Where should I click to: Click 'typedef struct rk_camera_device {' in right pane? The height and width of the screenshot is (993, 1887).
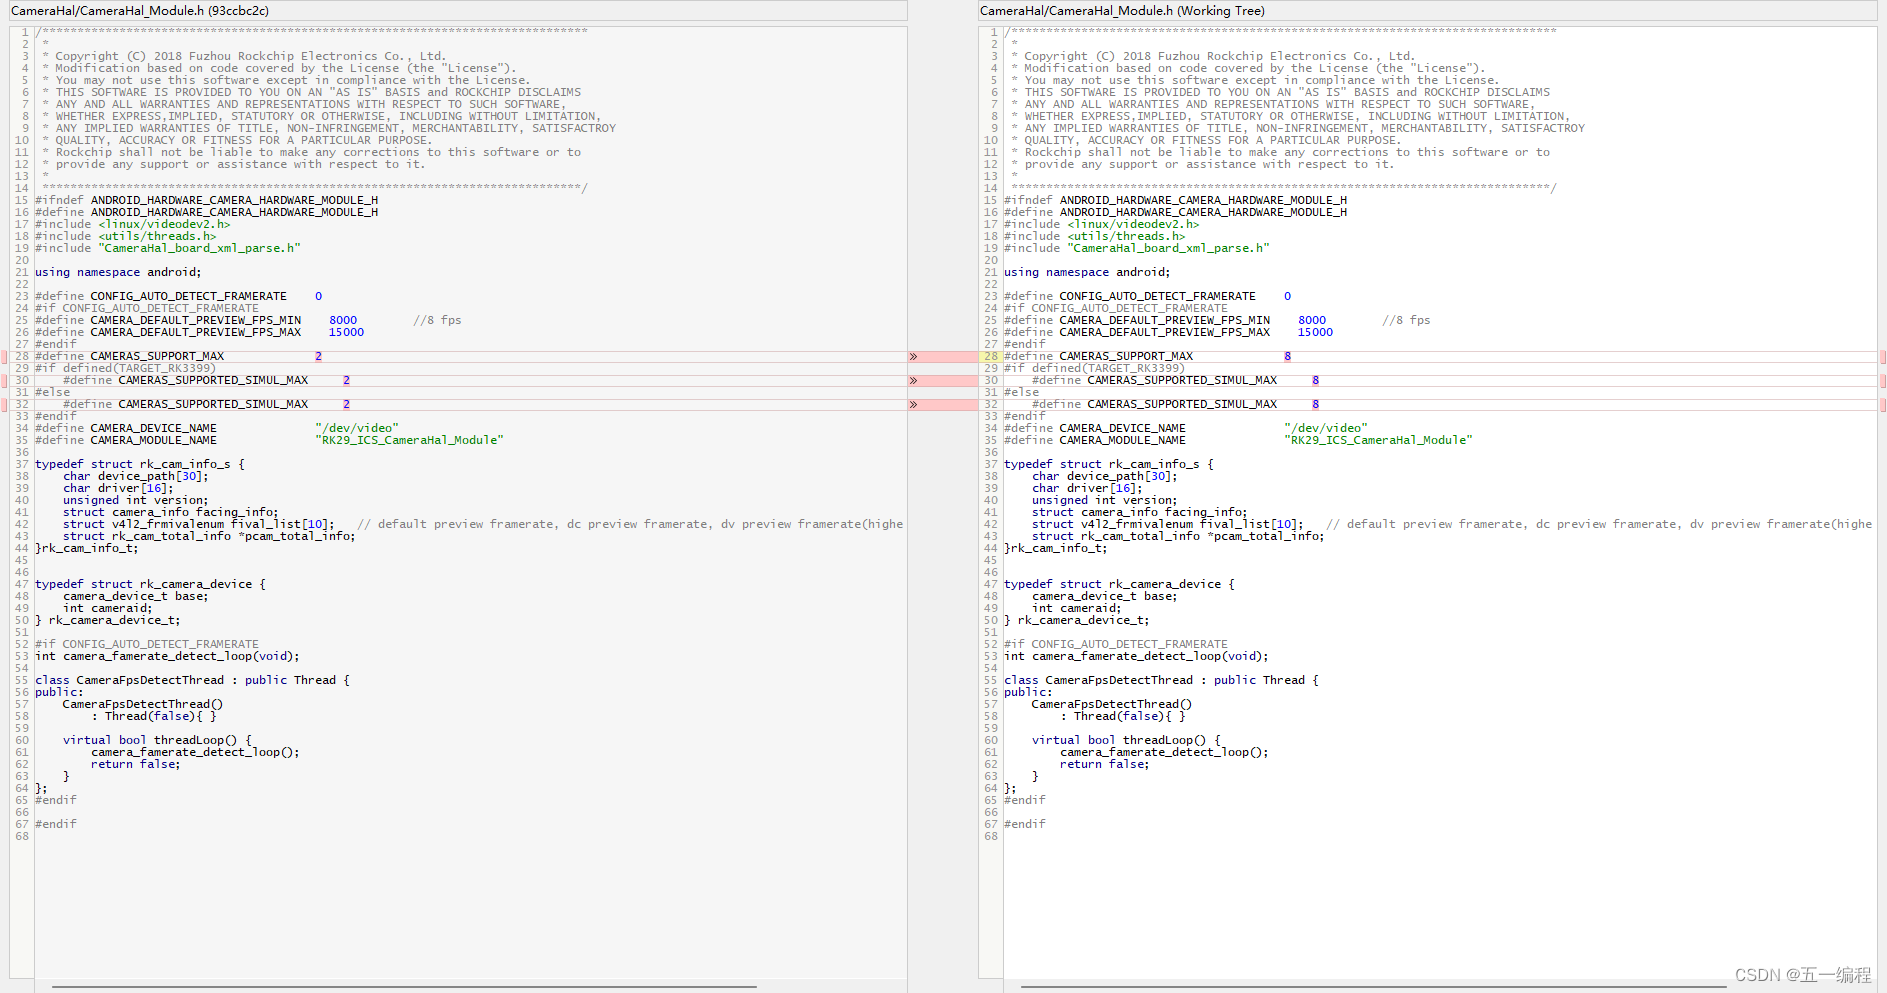1119,585
